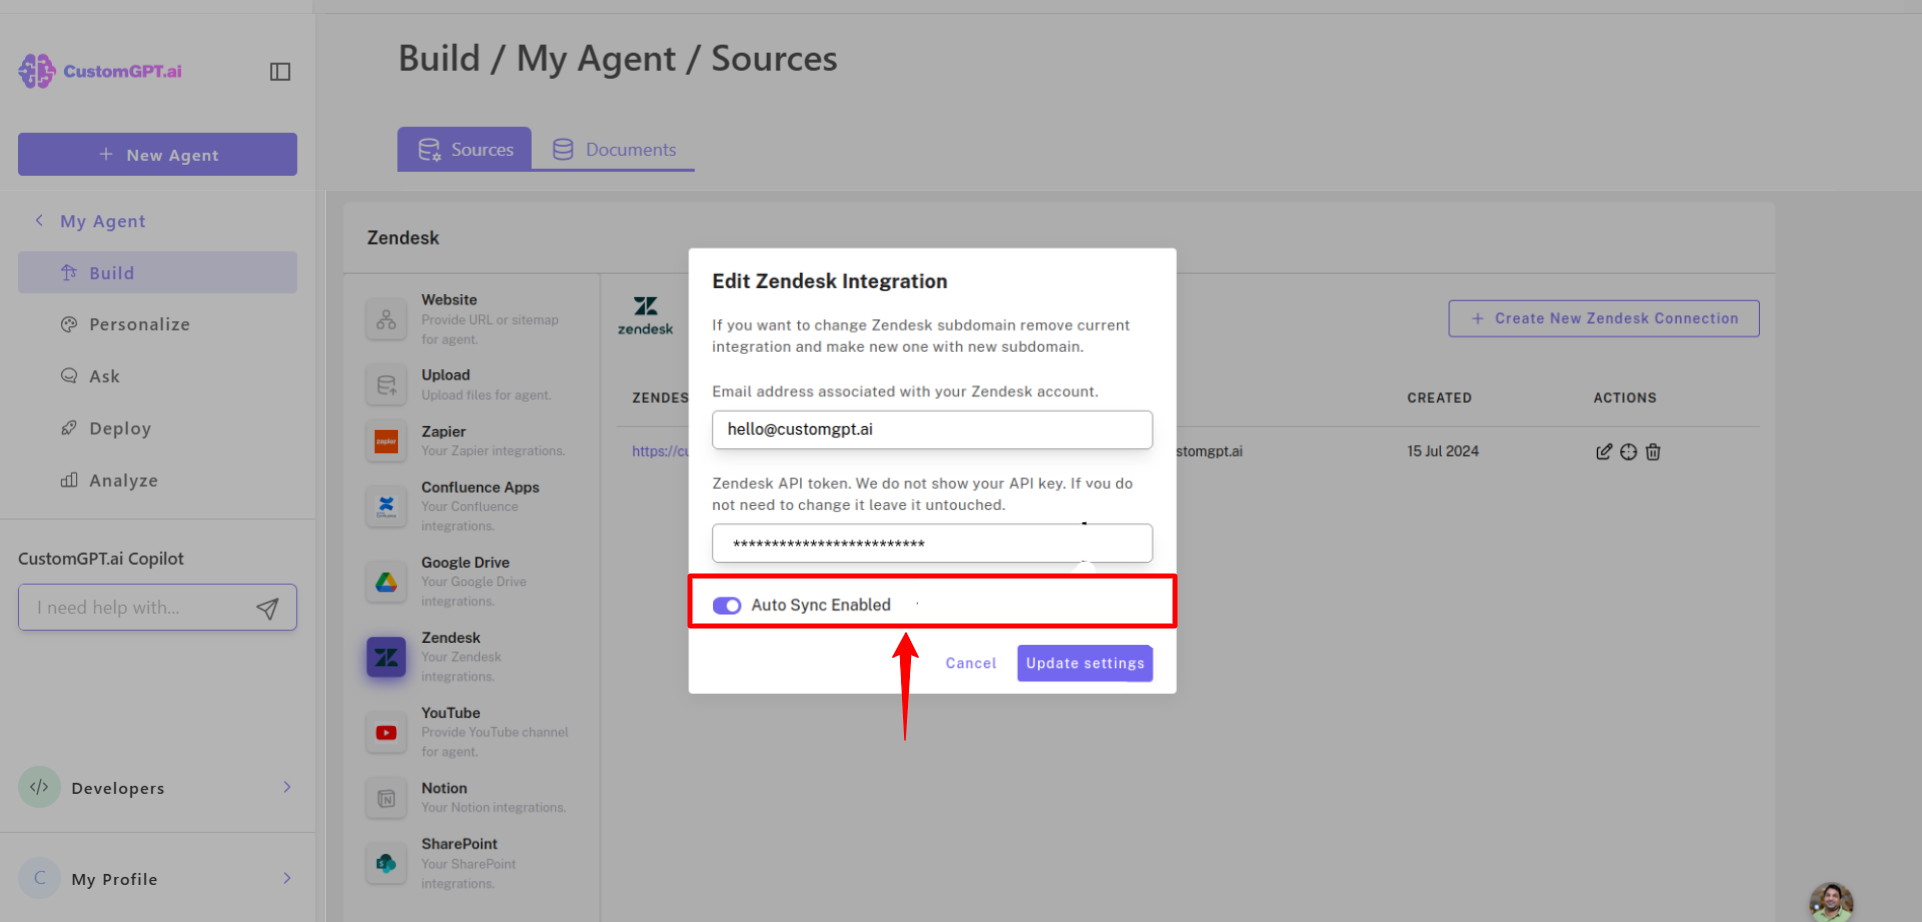Switch to the Sources tab

465,149
